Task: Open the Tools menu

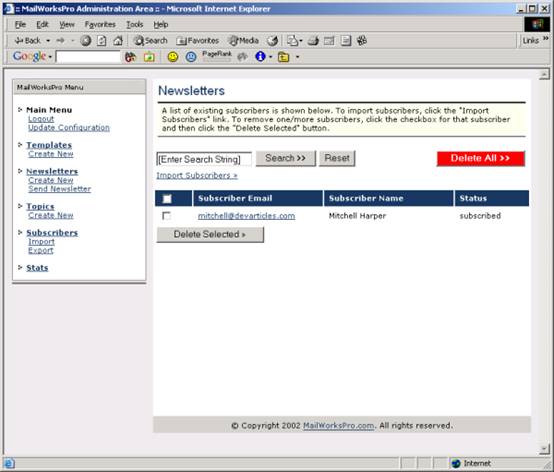Action: (135, 24)
